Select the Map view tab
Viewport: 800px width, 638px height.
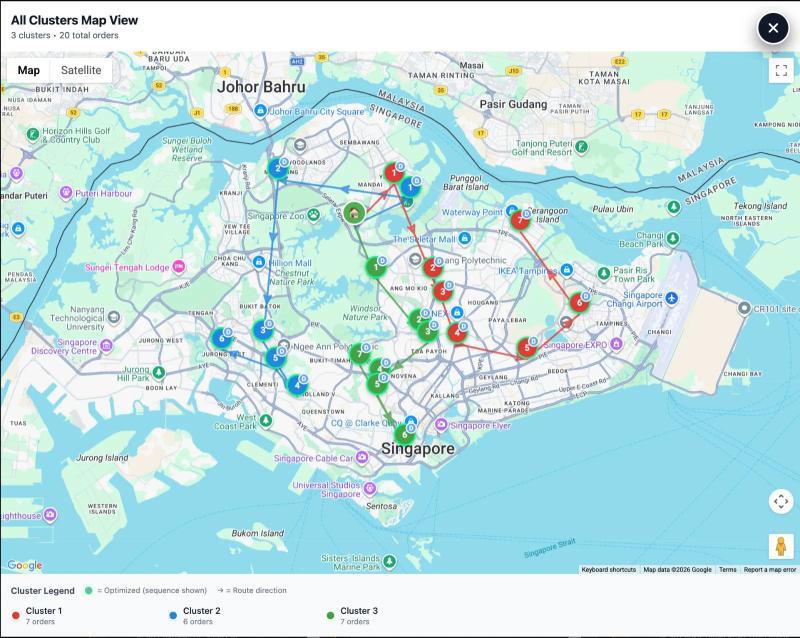[29, 70]
